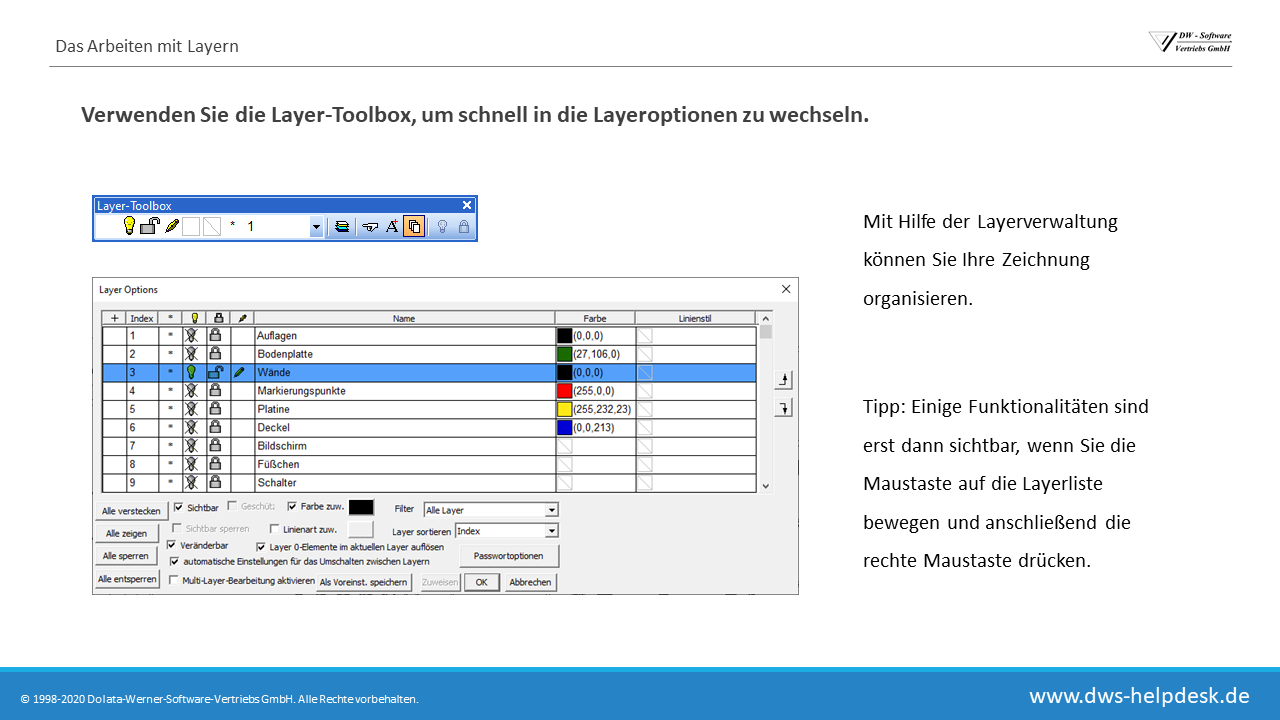Viewport: 1280px width, 720px height.
Task: Toggle the Sichtbar checkbox
Action: 179,508
